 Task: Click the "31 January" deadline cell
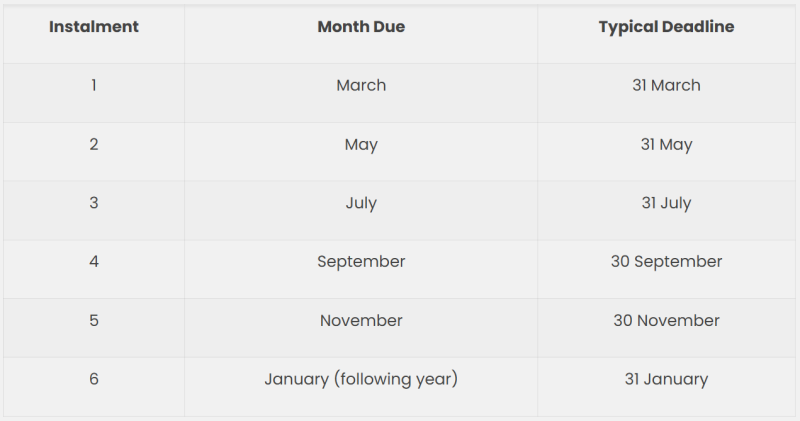coord(666,379)
